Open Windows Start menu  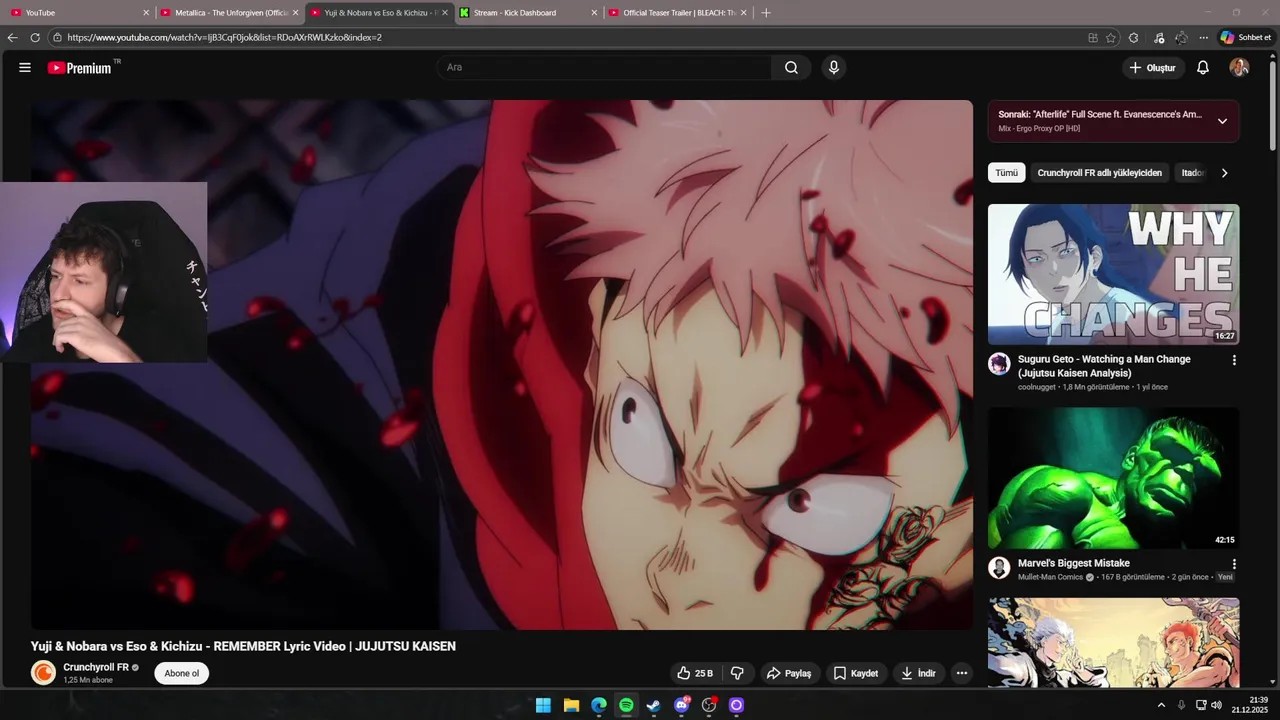[x=543, y=705]
